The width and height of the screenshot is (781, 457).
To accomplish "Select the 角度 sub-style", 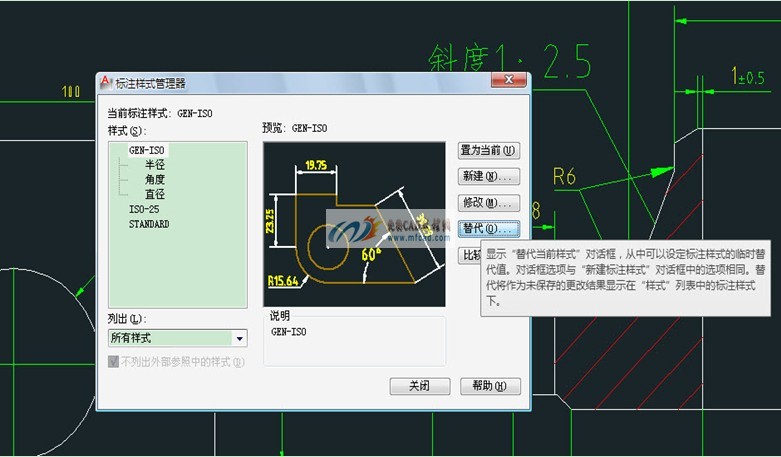I will point(155,179).
